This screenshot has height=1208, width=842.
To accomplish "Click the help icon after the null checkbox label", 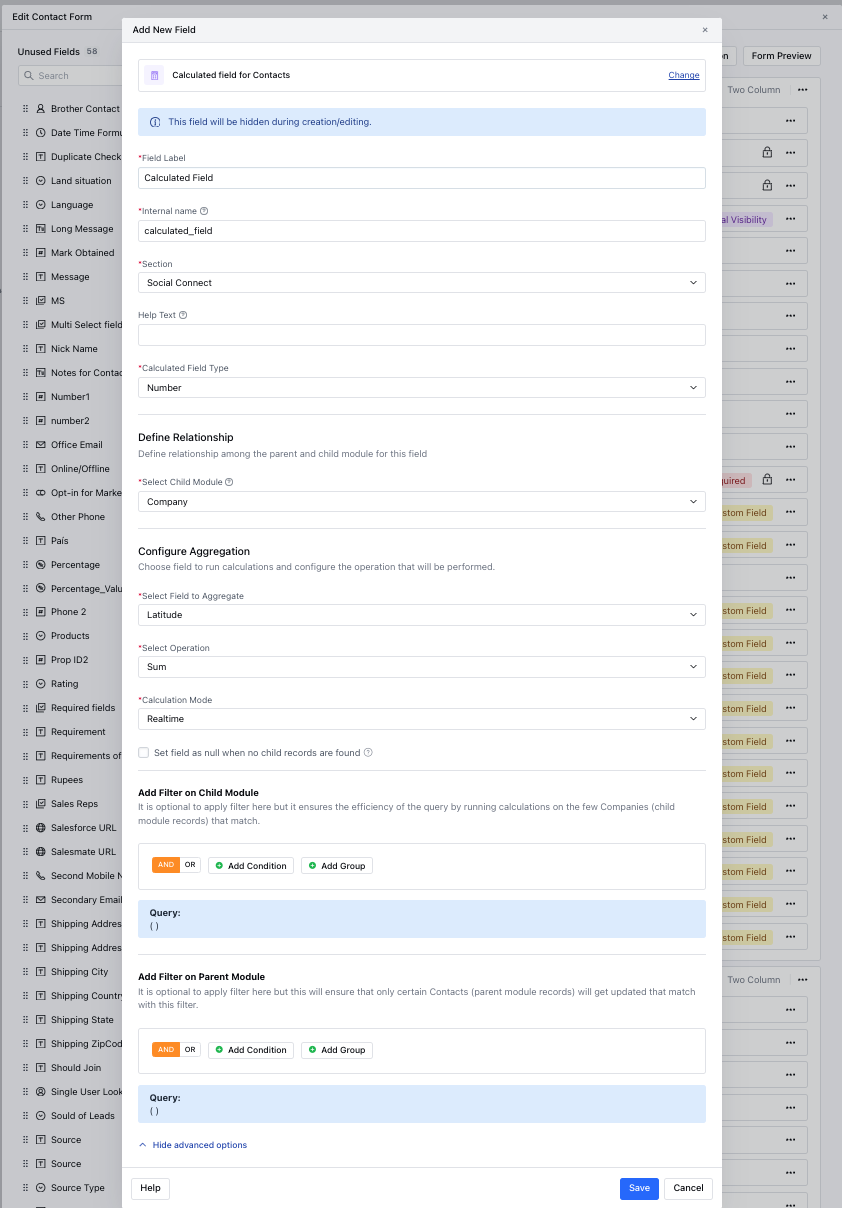I will click(x=368, y=753).
